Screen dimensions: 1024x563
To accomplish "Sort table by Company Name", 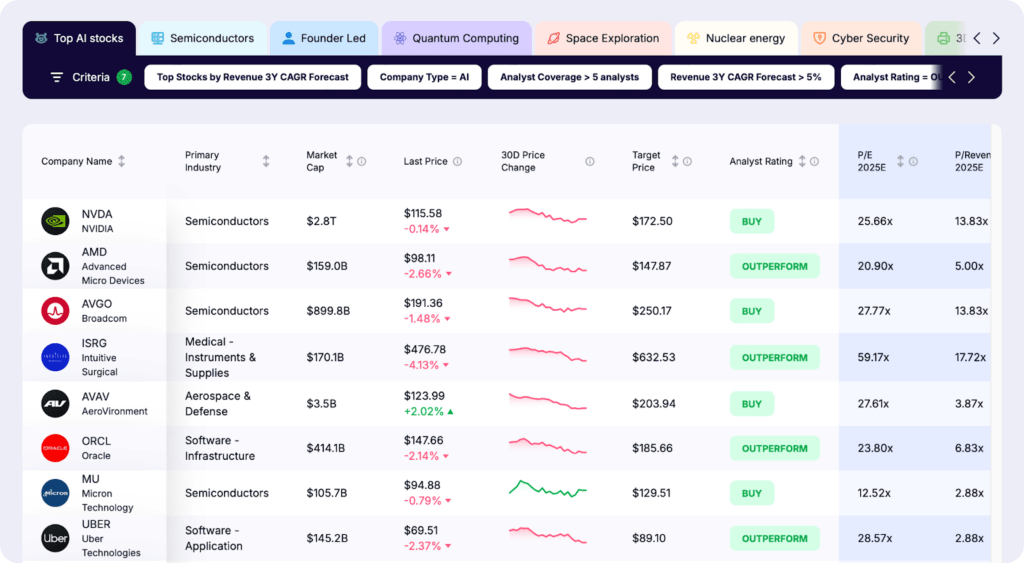I will click(122, 161).
